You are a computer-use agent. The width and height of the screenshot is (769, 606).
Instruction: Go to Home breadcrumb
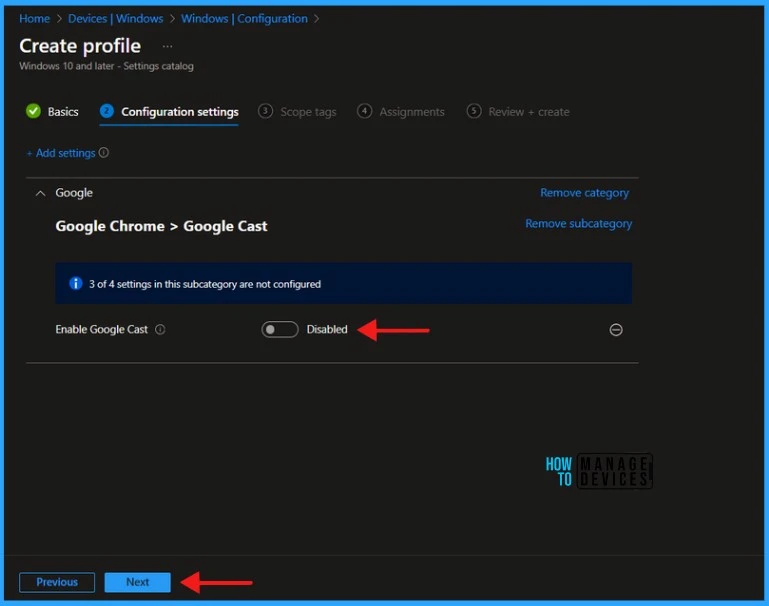pyautogui.click(x=34, y=19)
